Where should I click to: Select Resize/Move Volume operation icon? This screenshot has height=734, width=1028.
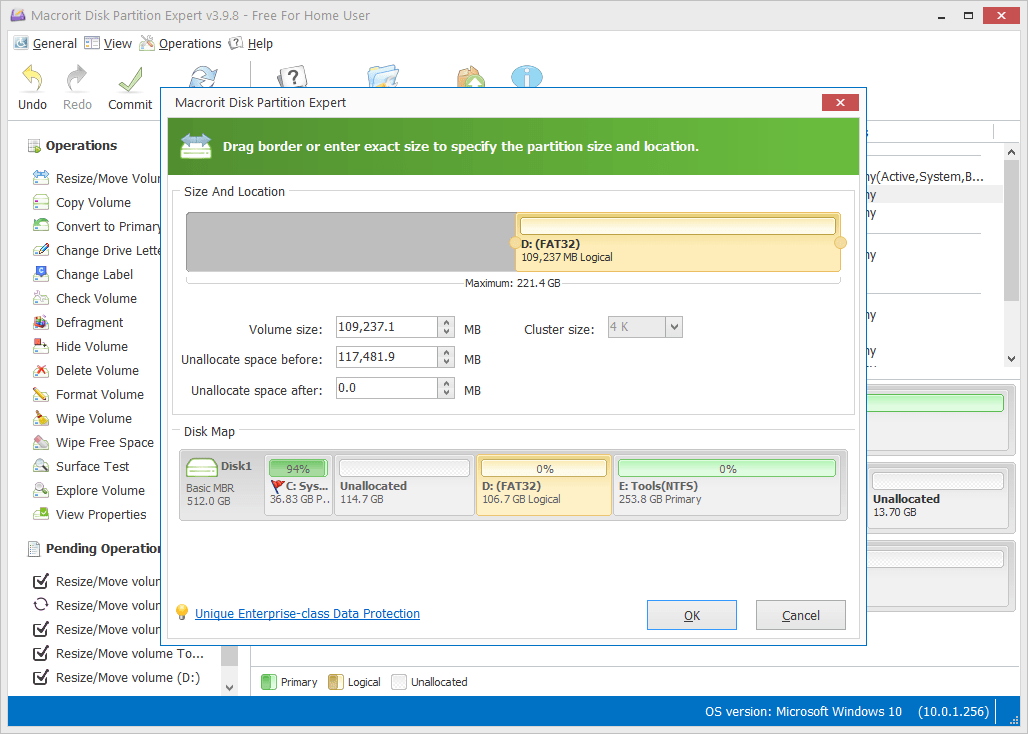click(41, 178)
